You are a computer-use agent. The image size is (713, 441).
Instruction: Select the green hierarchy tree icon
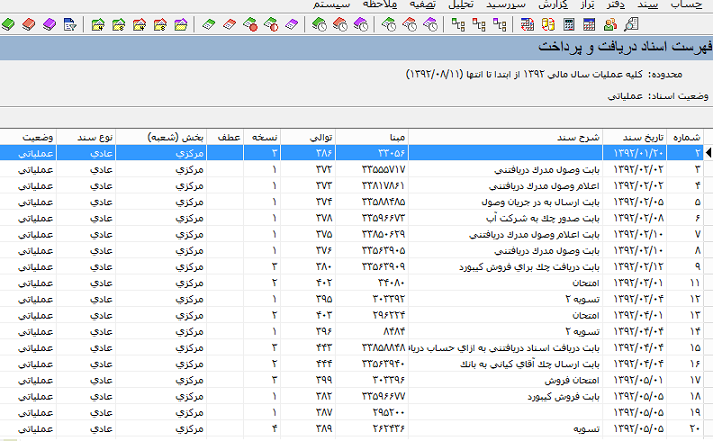click(458, 23)
